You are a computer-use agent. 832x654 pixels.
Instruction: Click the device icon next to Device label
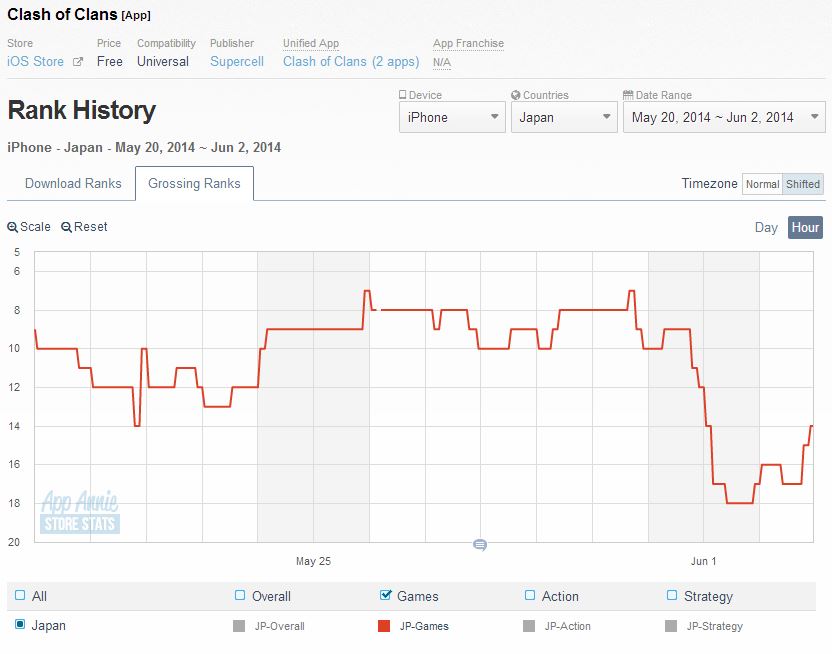[403, 95]
